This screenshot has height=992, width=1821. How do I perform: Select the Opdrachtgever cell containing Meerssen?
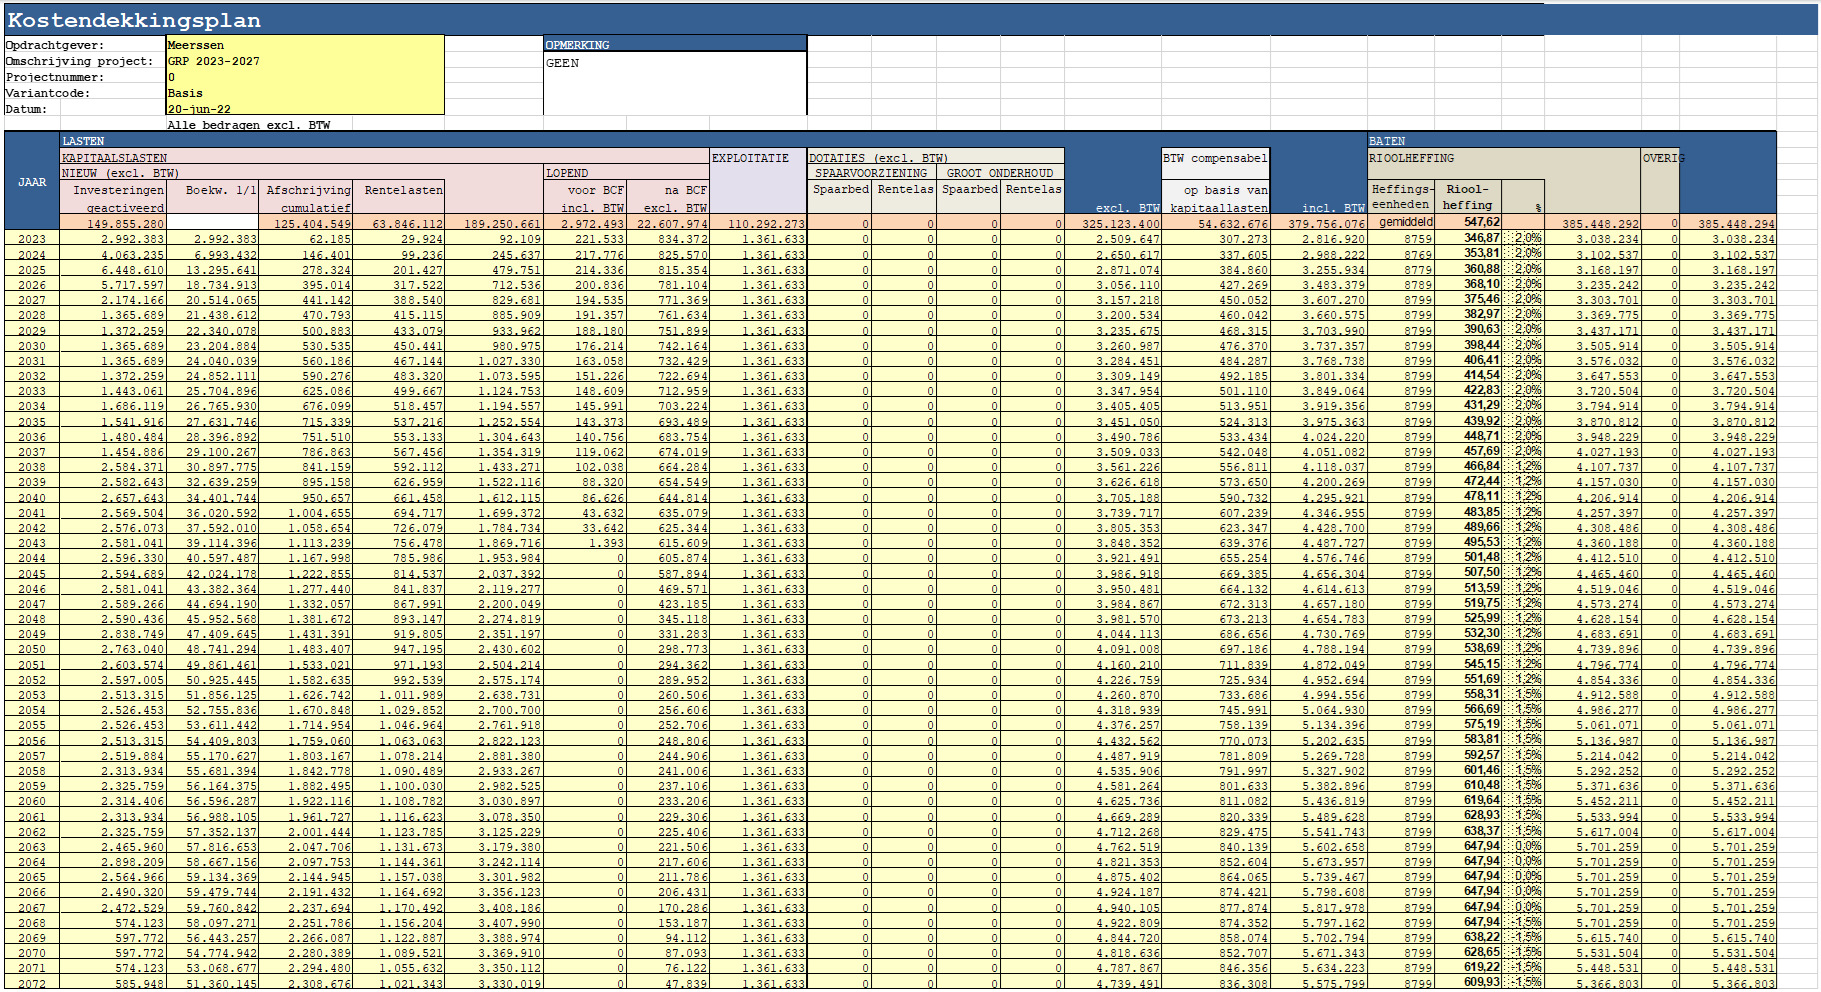point(304,45)
